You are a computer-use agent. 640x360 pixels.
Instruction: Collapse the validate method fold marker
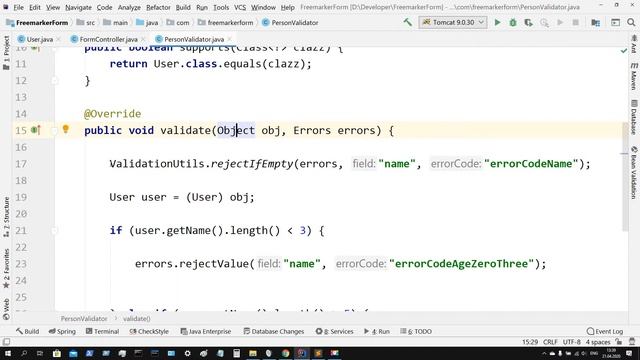click(54, 130)
